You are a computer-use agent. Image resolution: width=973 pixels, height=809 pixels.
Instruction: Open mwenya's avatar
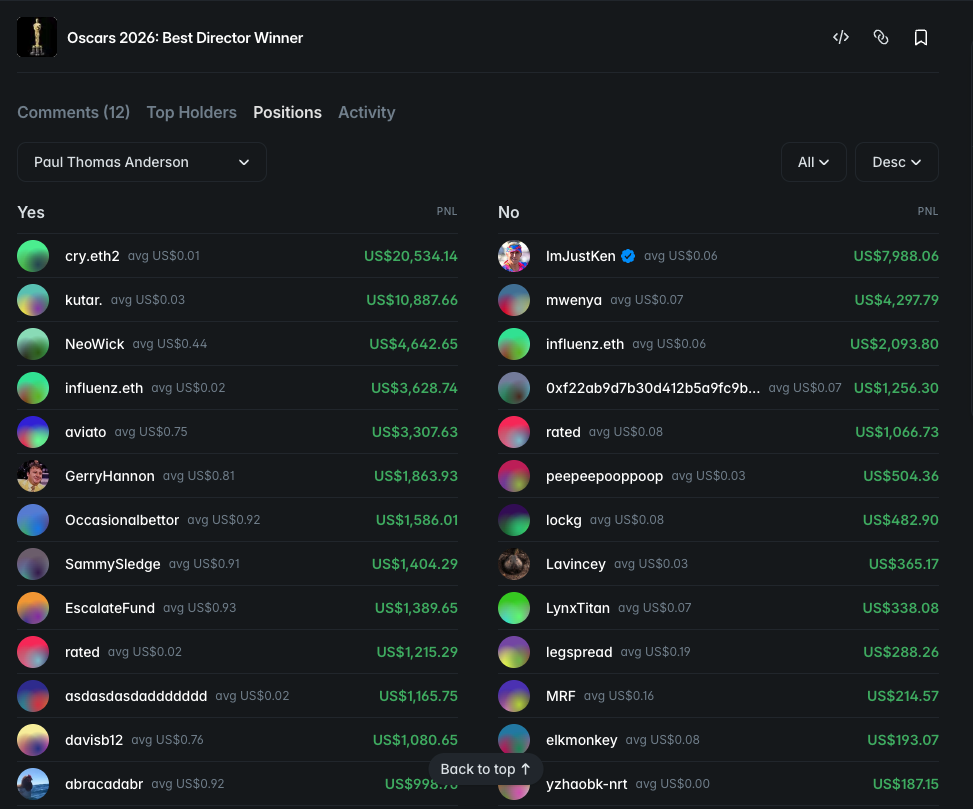pos(514,300)
